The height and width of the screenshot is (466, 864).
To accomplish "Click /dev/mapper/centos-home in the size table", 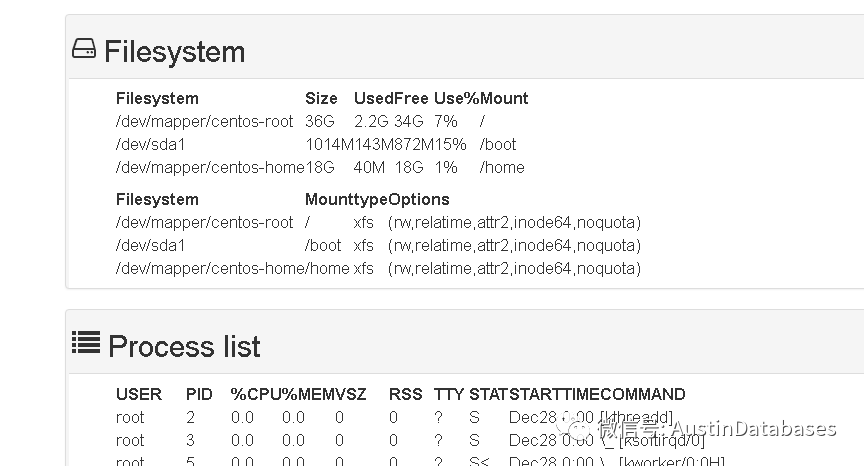I will click(210, 167).
